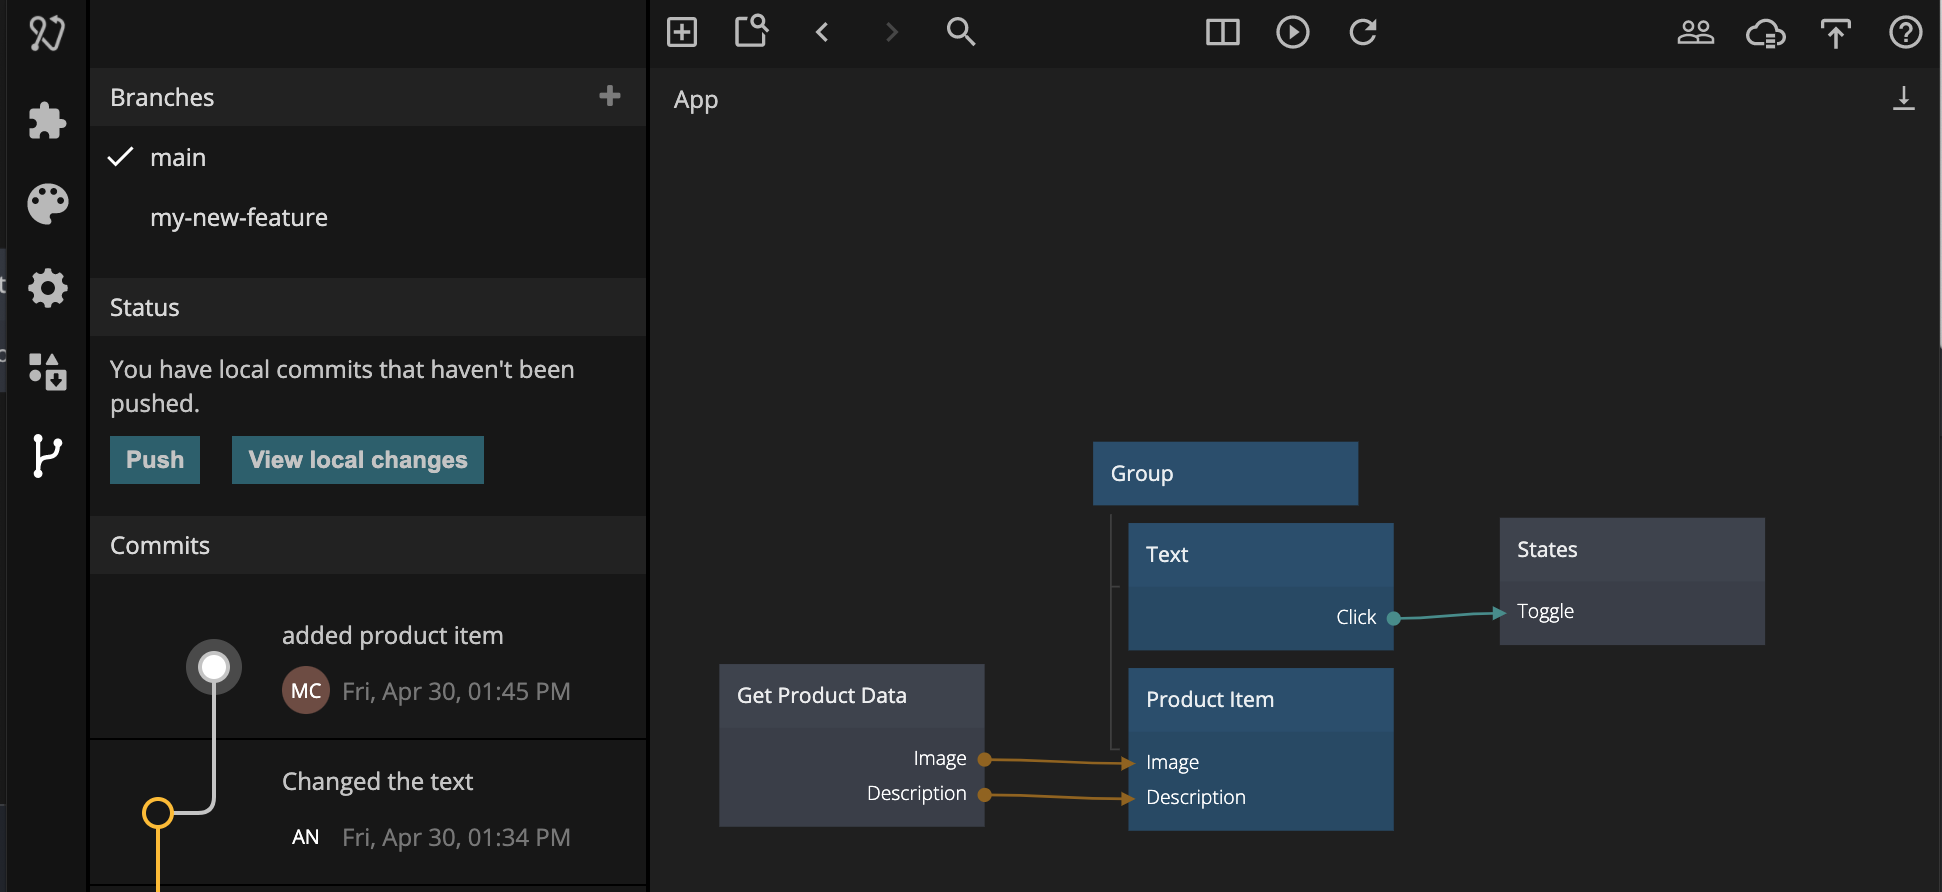
Task: Open the shapes module library icon
Action: pyautogui.click(x=47, y=371)
